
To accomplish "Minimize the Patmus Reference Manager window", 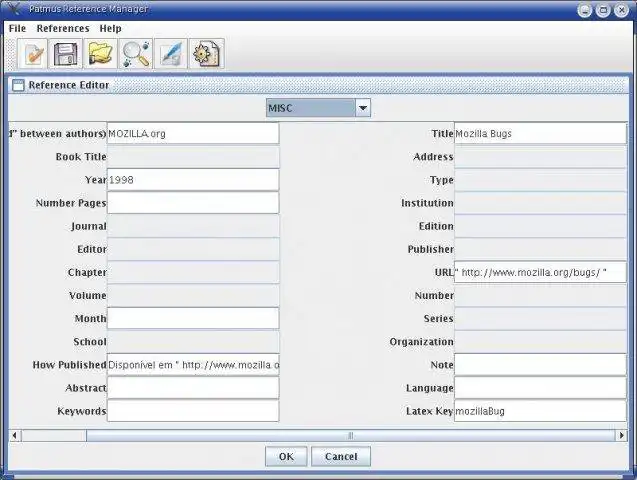I will click(x=585, y=10).
